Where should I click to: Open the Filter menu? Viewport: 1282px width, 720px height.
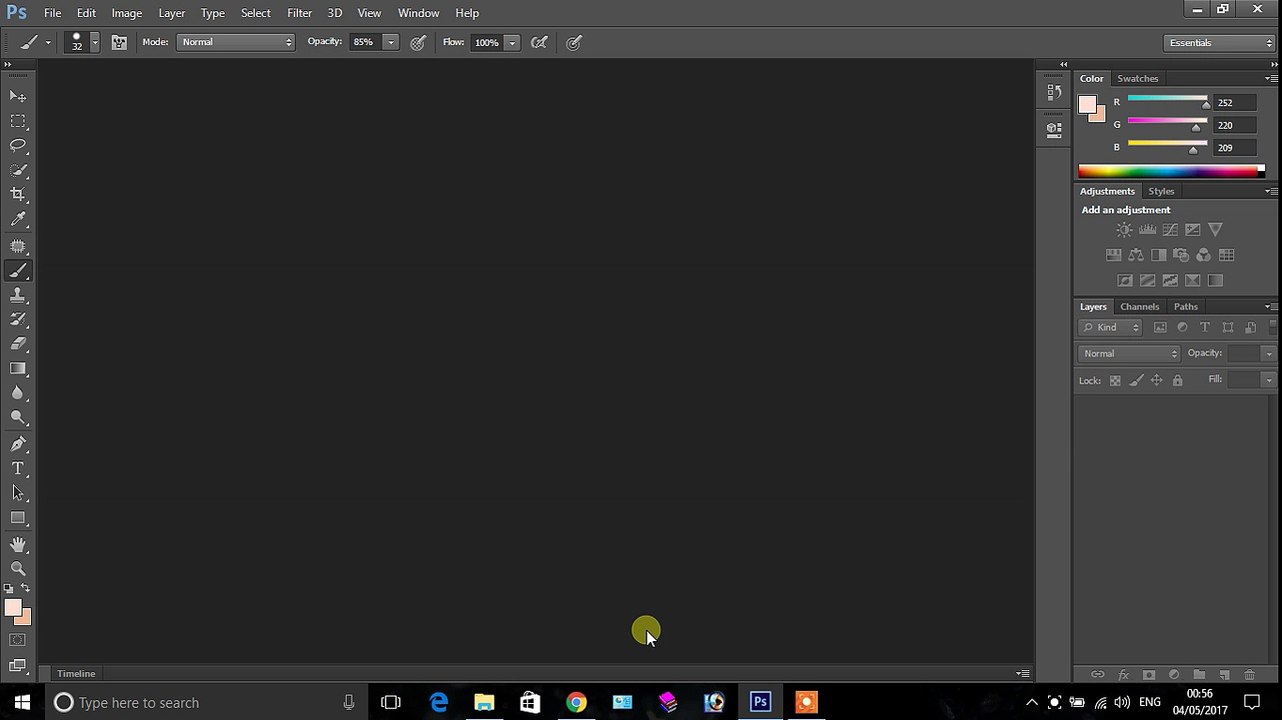click(x=299, y=13)
